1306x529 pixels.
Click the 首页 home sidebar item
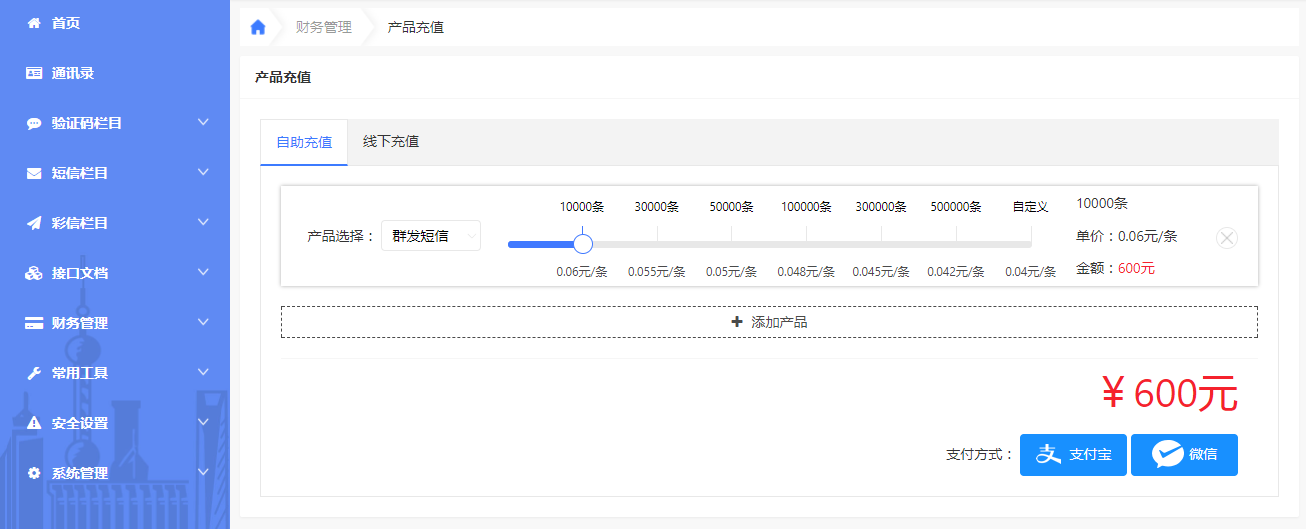[65, 23]
